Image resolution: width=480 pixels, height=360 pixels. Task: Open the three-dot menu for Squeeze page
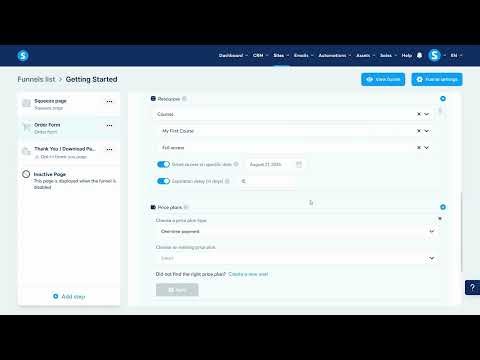click(109, 101)
